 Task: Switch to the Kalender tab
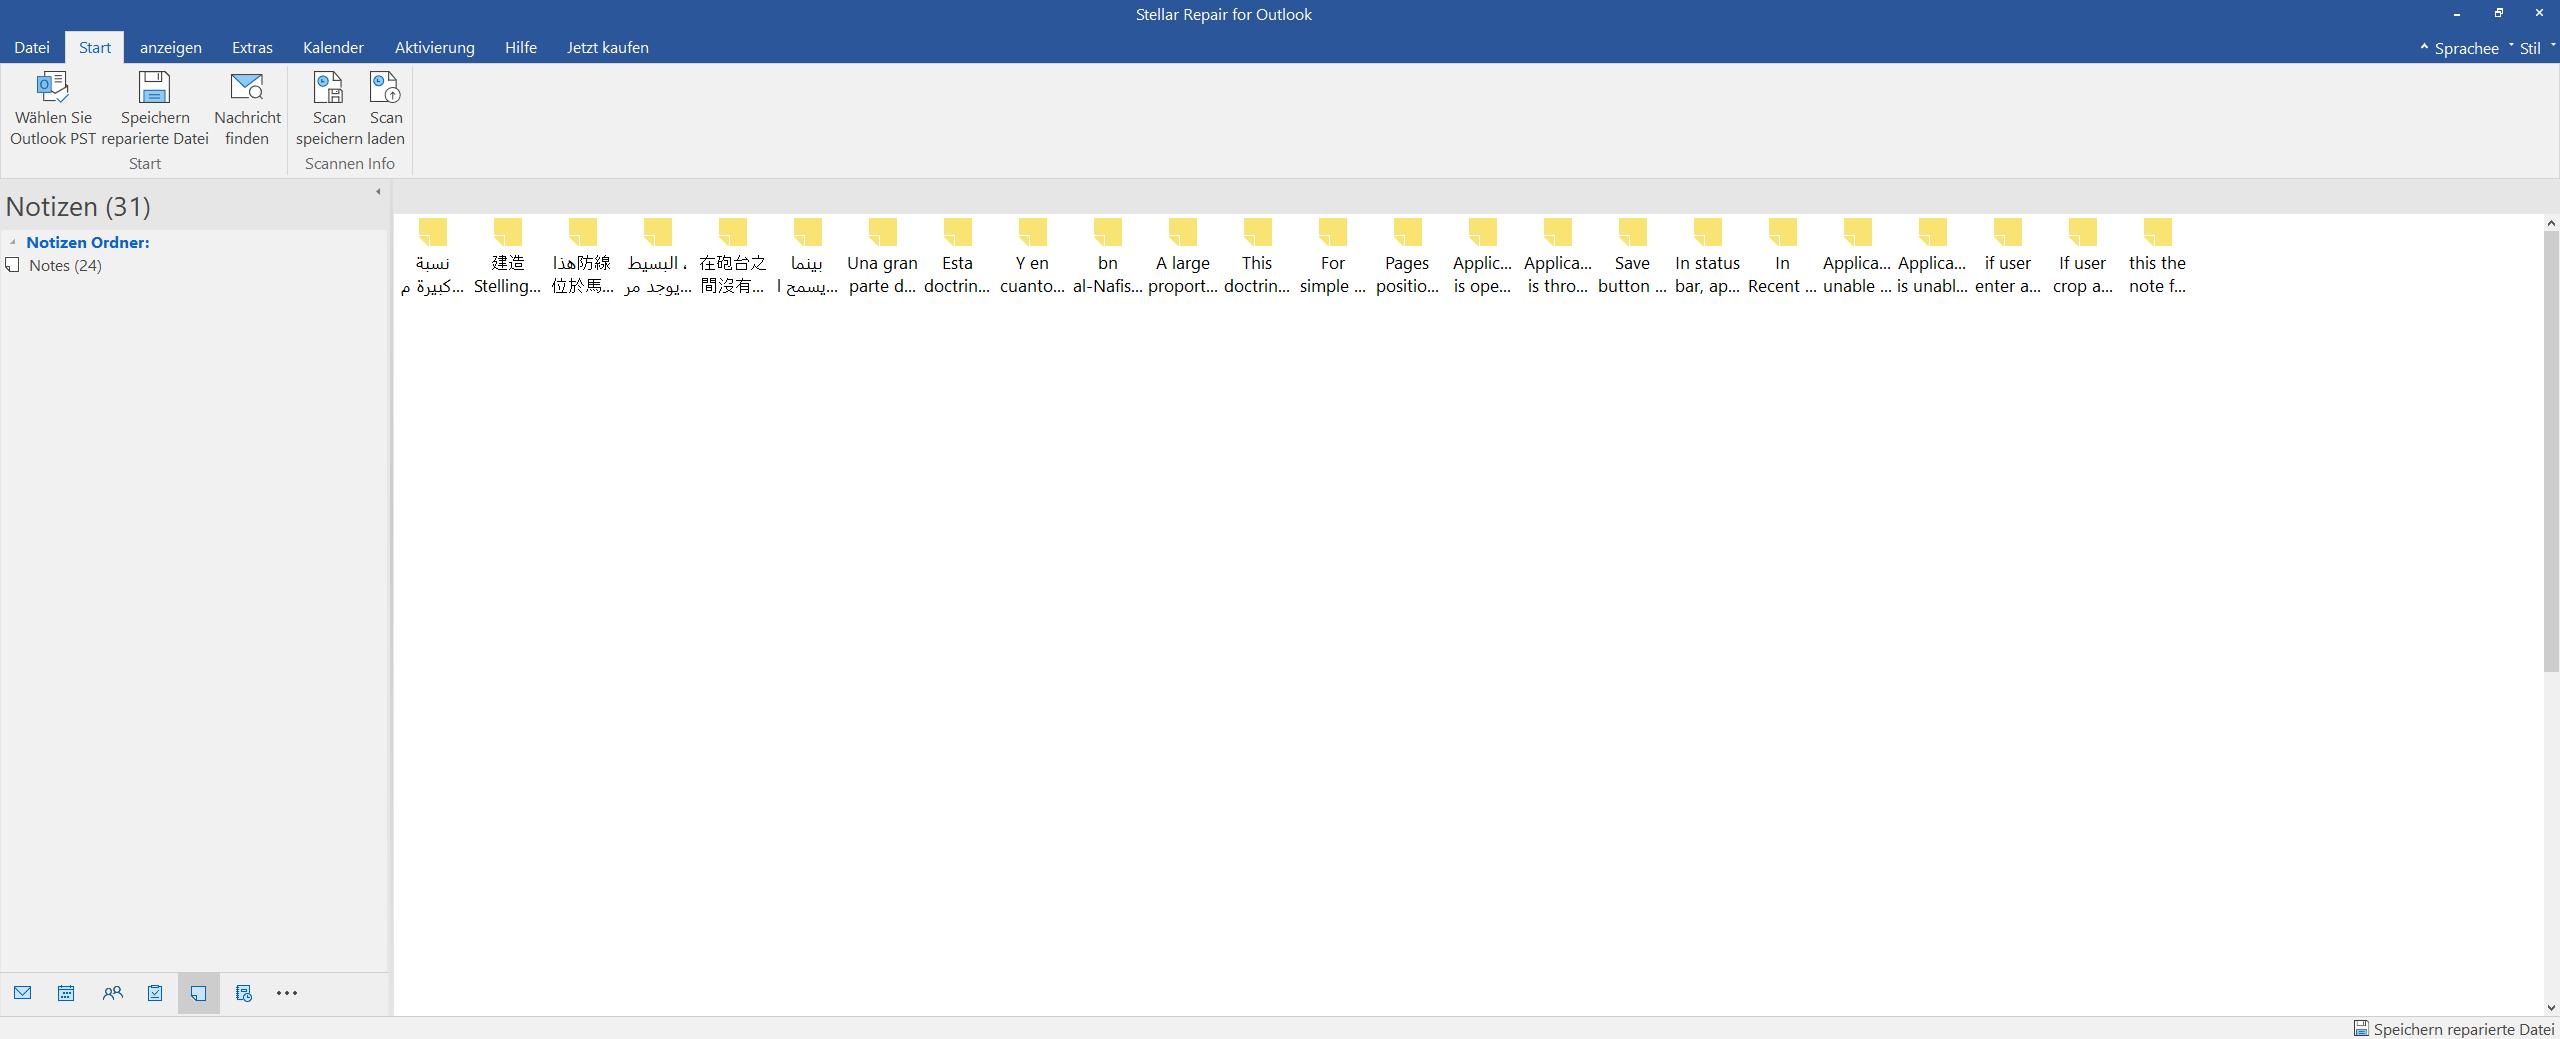333,48
